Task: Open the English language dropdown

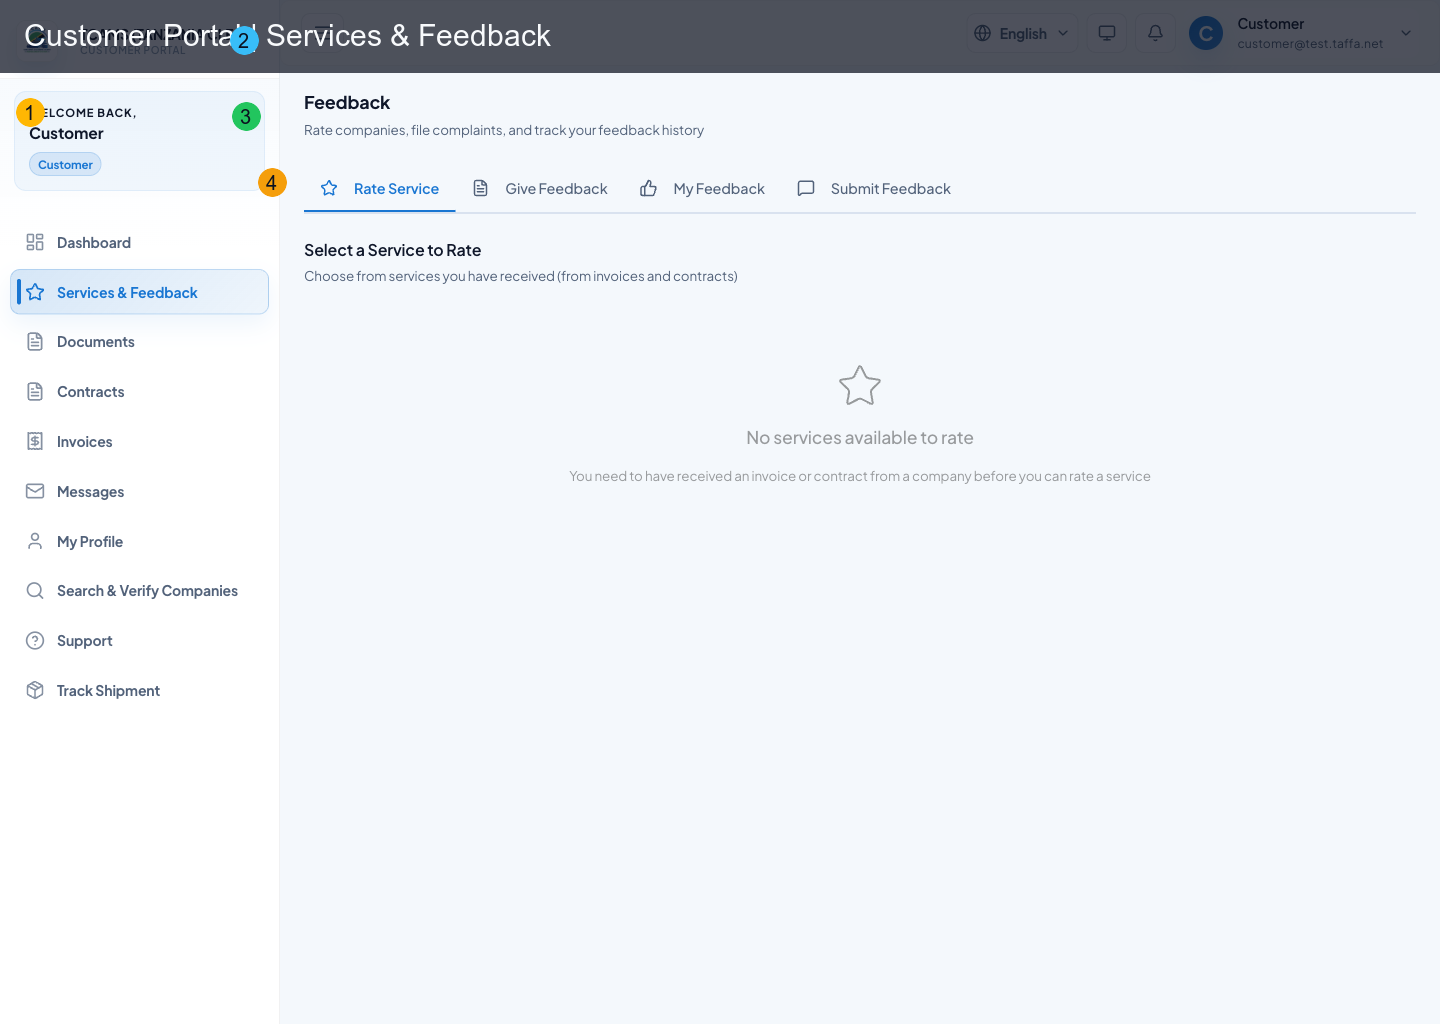Action: [1022, 33]
